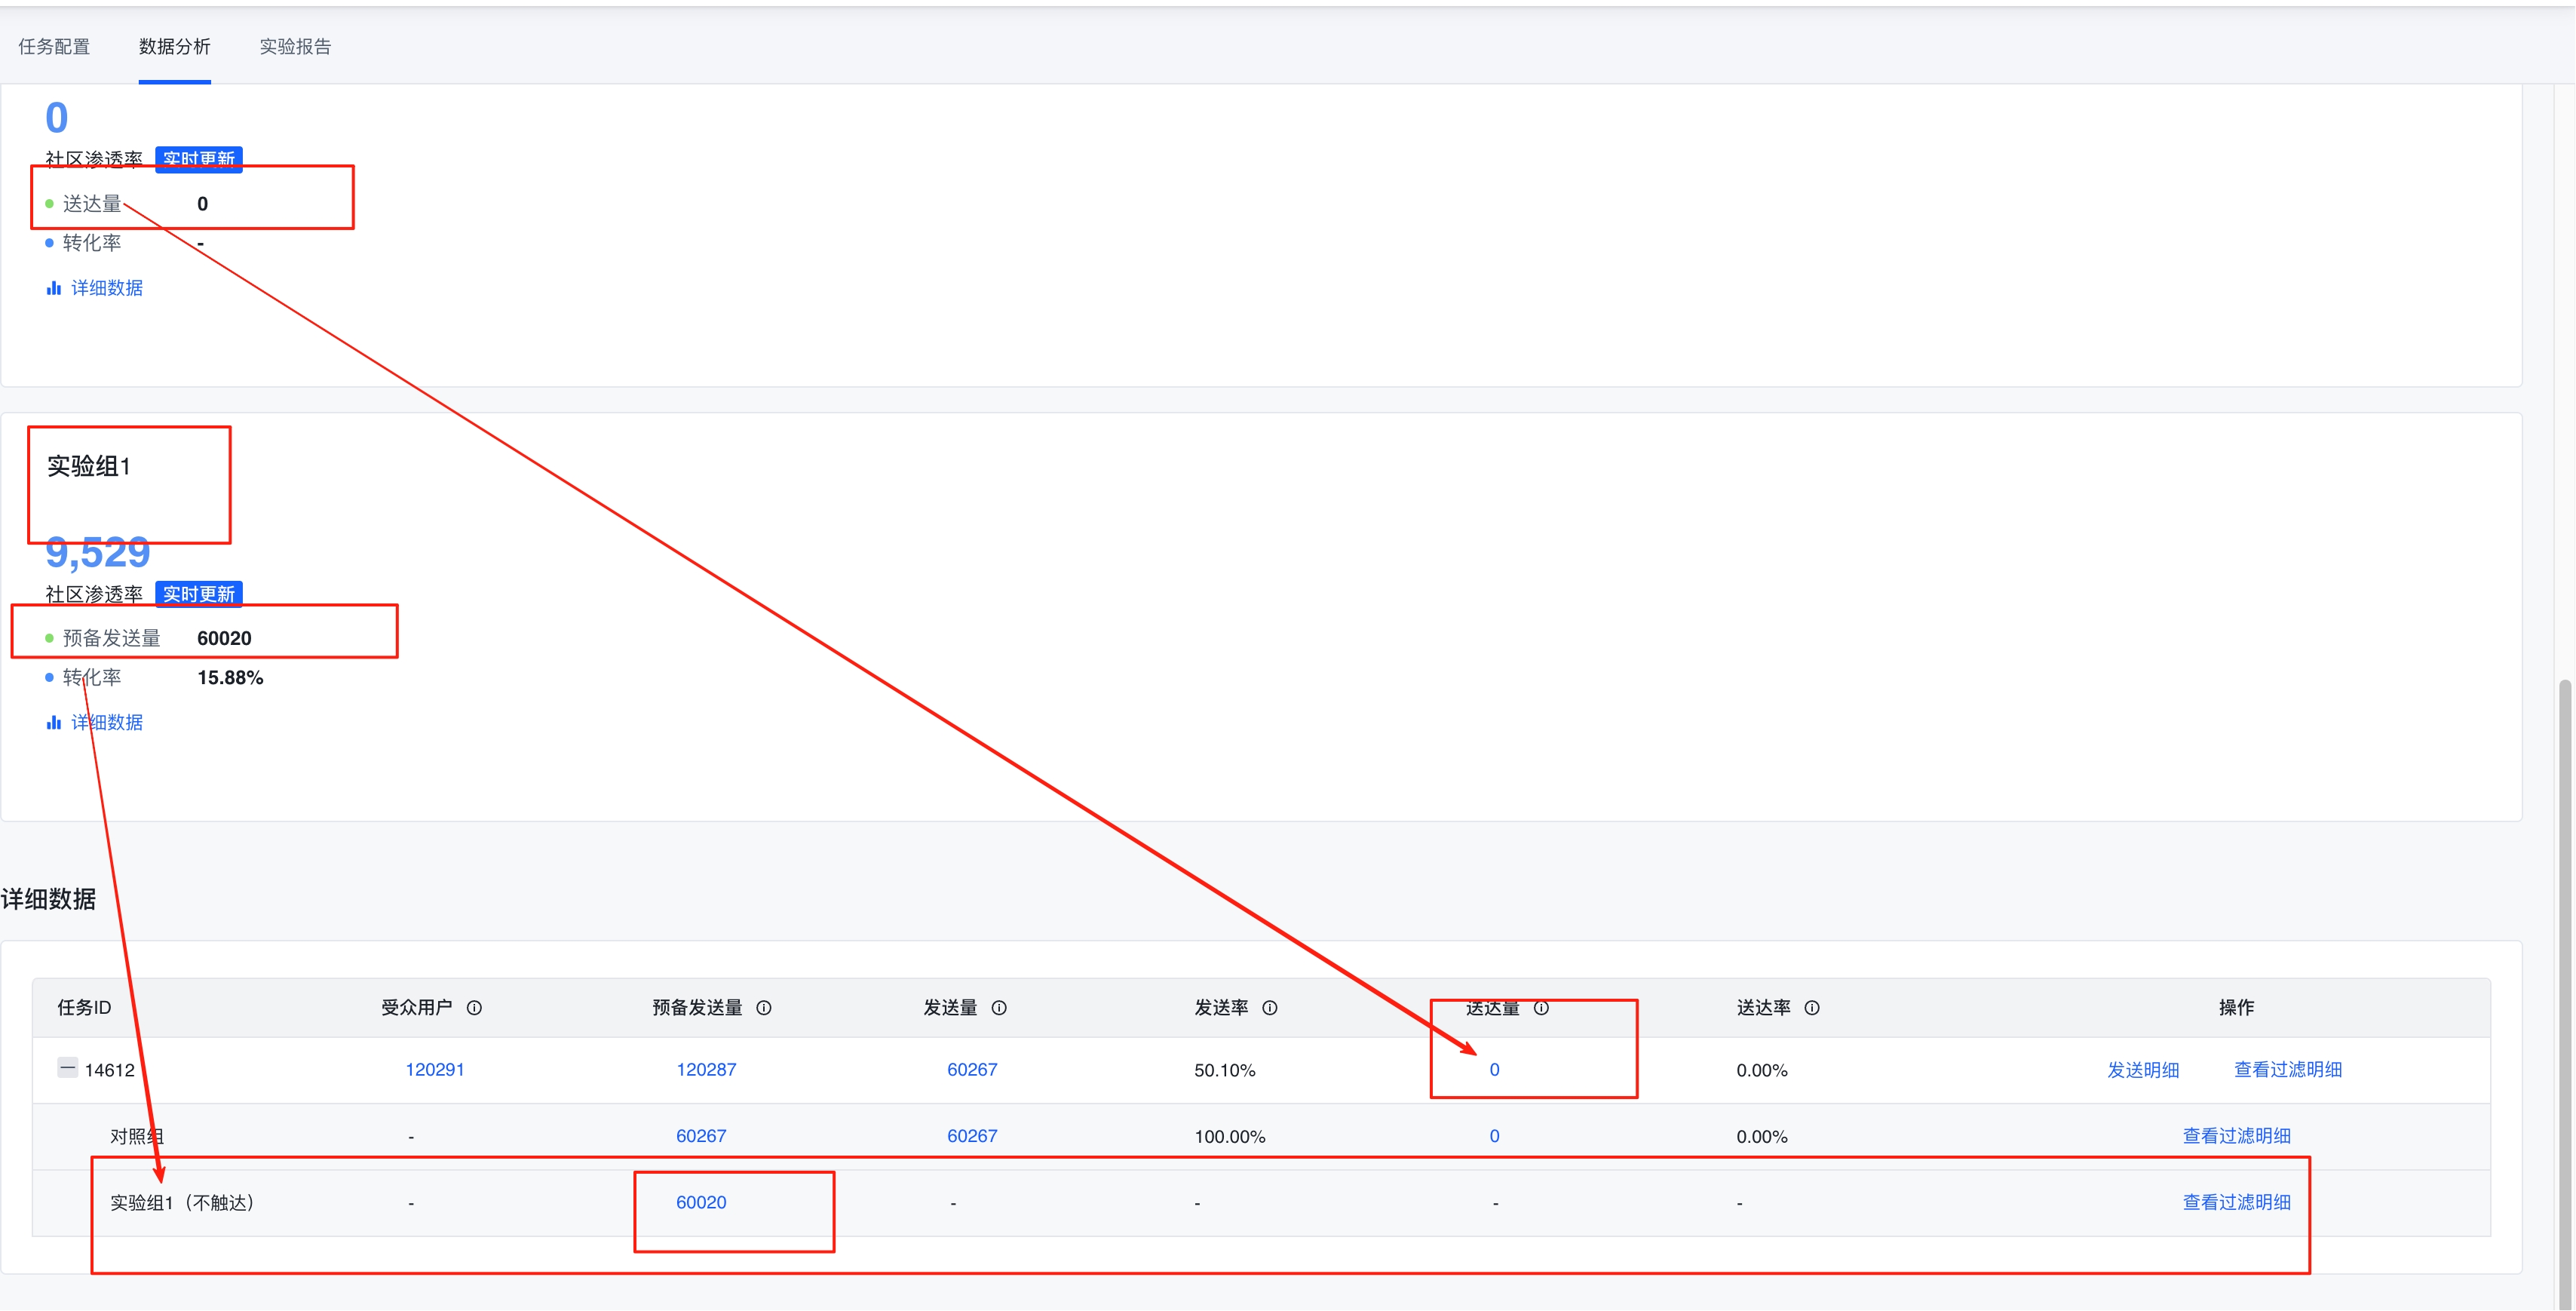This screenshot has width=2576, height=1311.
Task: Open 查看过滤明细 for 对照组 row
Action: click(x=2236, y=1136)
